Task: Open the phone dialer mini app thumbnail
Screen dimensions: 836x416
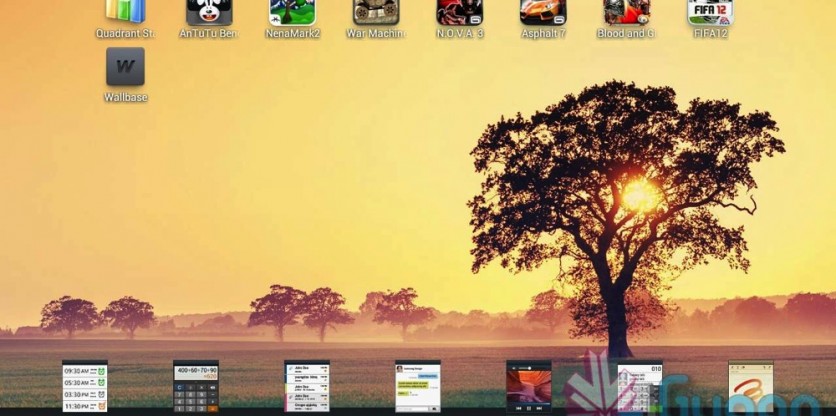Action: (640, 388)
